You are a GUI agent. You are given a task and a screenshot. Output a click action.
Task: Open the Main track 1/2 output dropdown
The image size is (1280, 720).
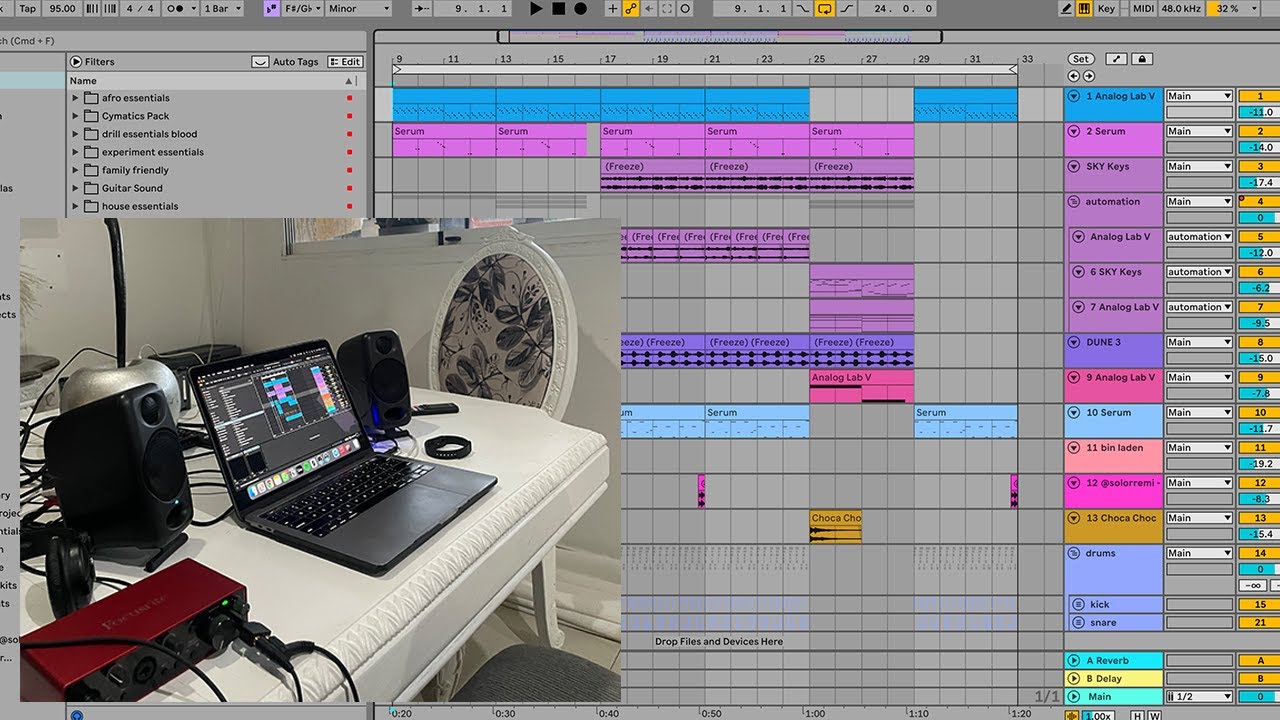click(x=1199, y=696)
